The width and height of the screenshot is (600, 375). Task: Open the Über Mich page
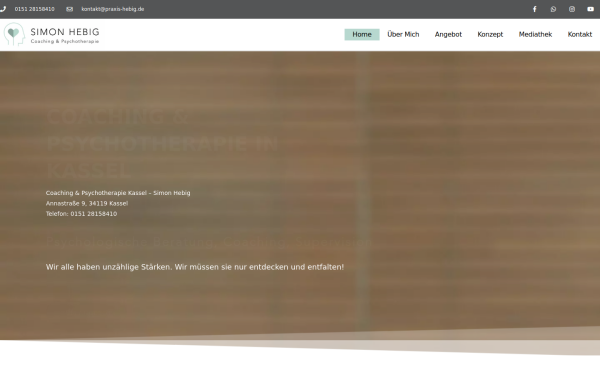[x=403, y=34]
